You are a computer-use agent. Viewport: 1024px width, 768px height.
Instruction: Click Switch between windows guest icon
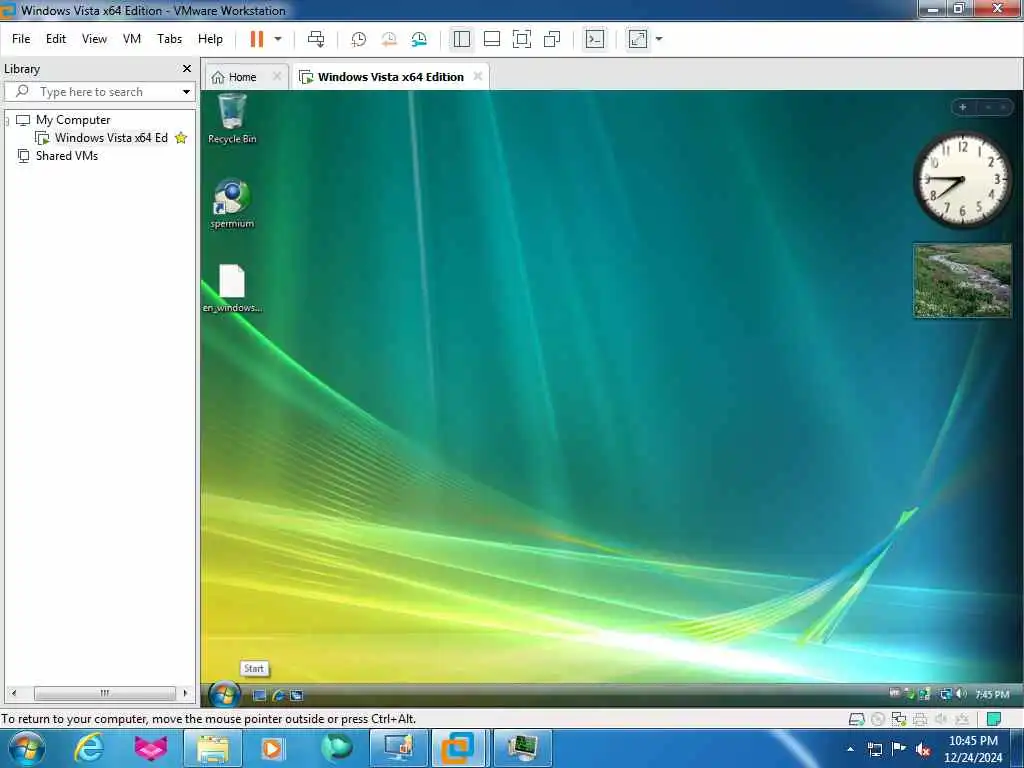296,696
